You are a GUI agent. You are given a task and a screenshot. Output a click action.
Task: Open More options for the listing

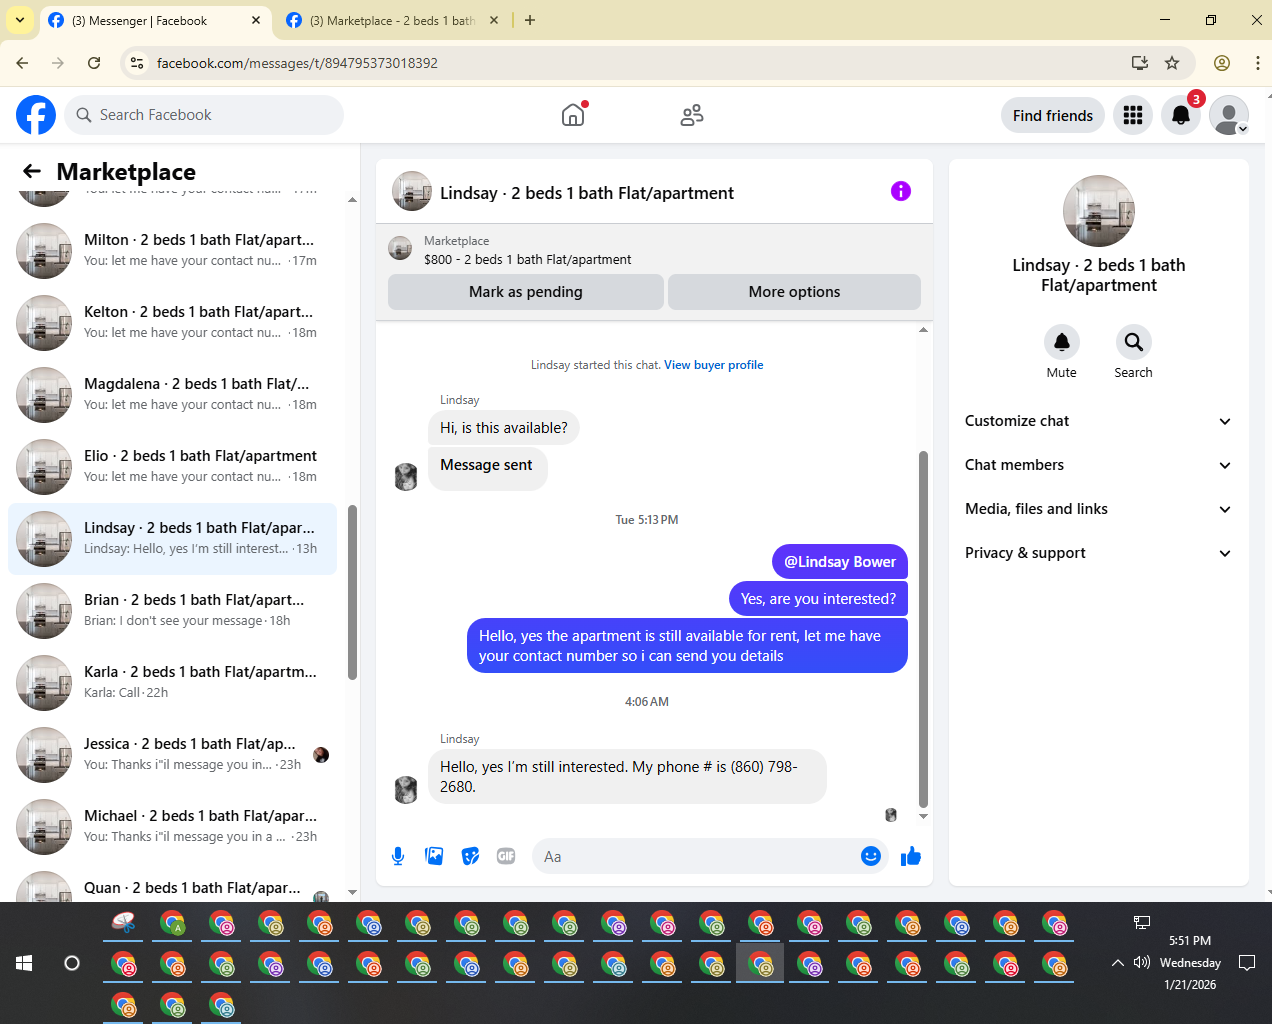pyautogui.click(x=794, y=292)
